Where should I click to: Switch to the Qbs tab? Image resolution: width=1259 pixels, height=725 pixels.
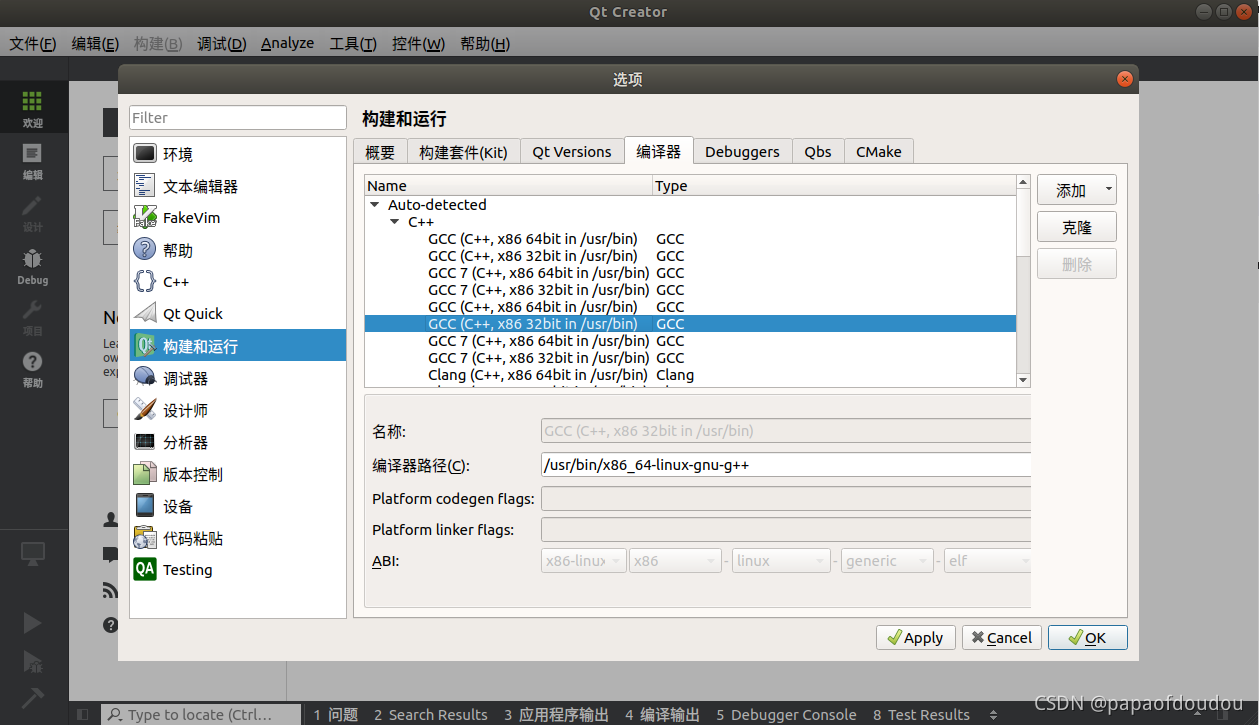point(818,152)
